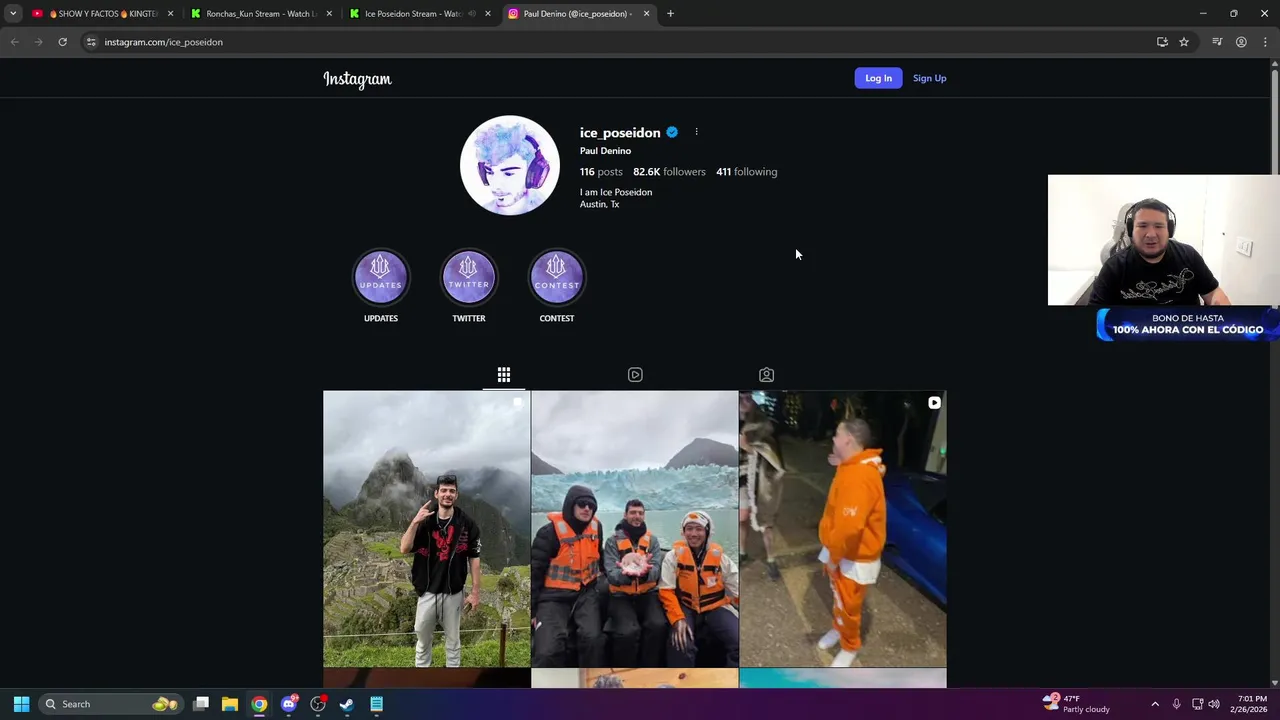The width and height of the screenshot is (1280, 720).
Task: Switch to the Reels tab
Action: click(x=635, y=375)
